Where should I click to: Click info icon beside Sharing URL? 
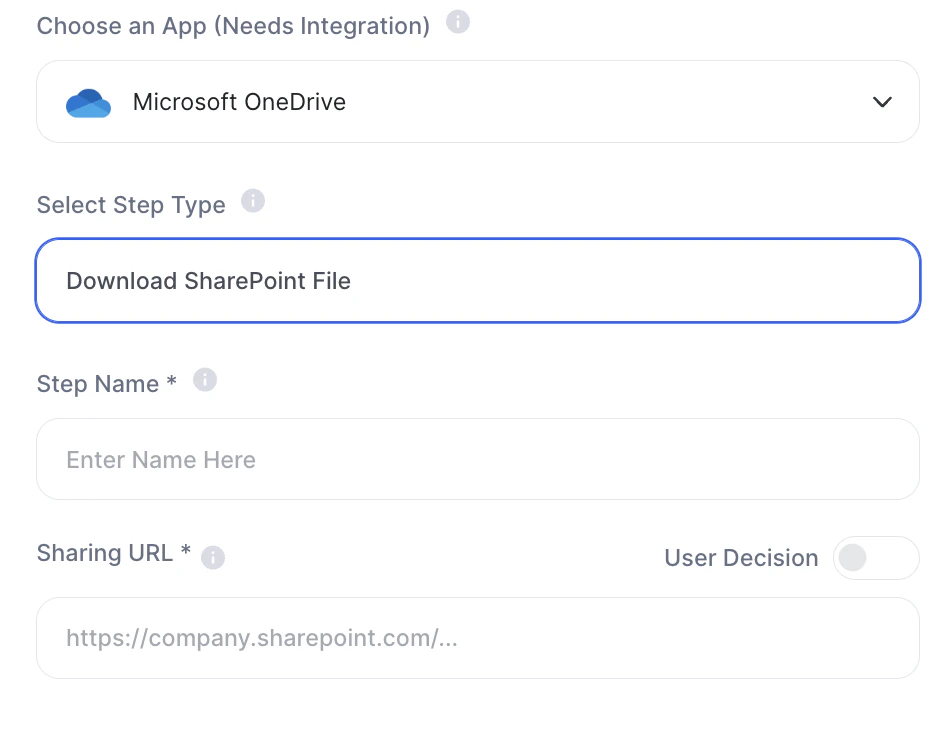212,557
